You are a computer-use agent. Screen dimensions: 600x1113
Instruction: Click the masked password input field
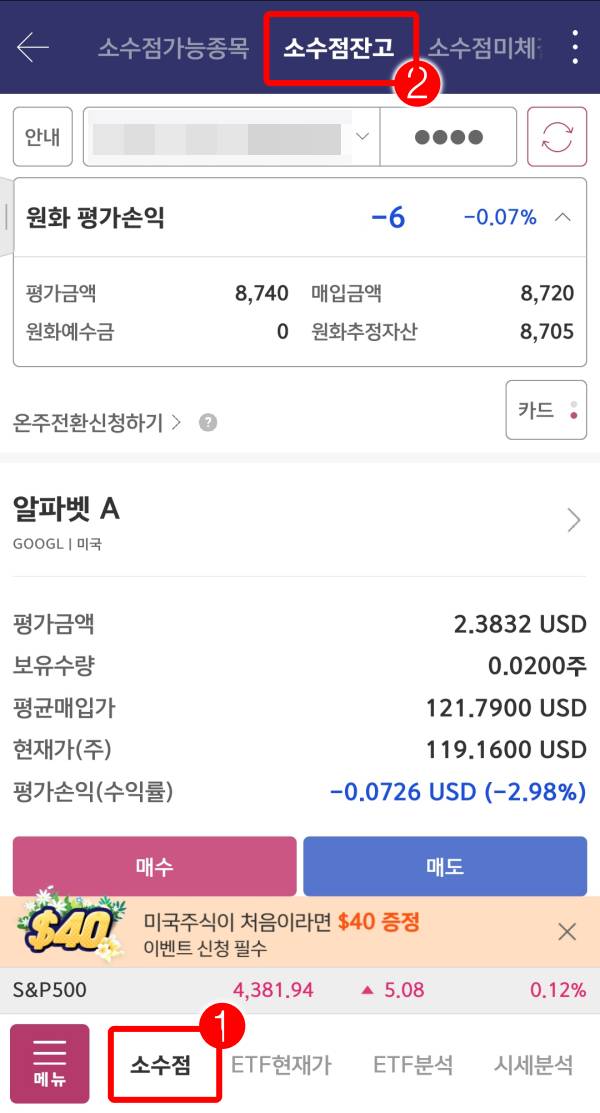click(446, 136)
